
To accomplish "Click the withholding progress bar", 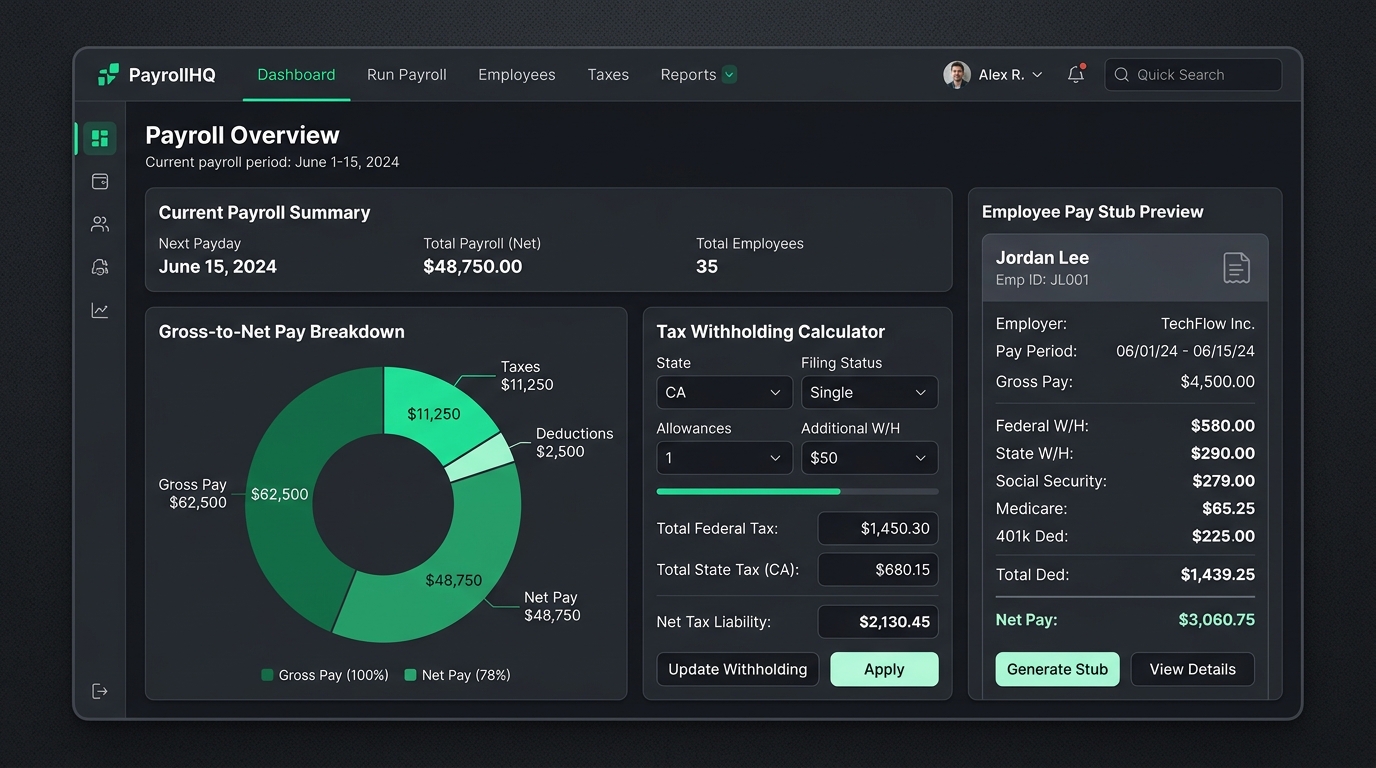I will click(797, 491).
